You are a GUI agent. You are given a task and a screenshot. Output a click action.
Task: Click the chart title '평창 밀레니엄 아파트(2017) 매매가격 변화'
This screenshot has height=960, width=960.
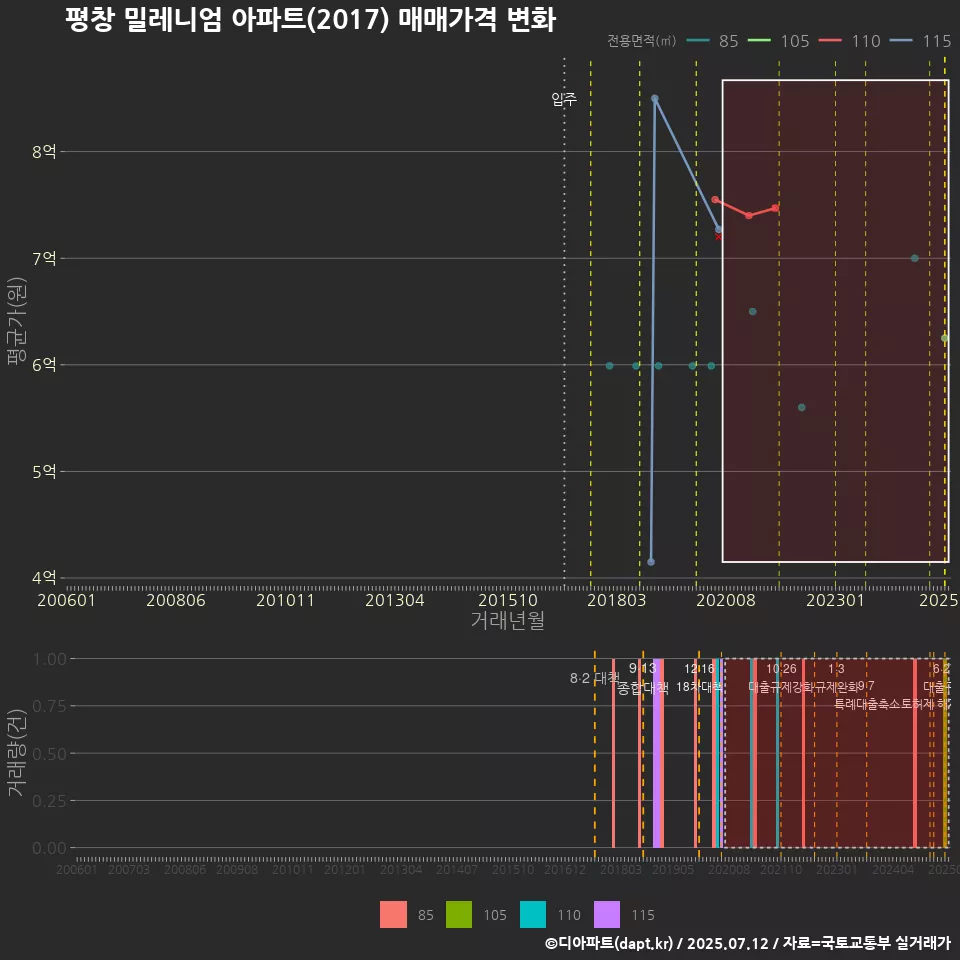click(310, 20)
